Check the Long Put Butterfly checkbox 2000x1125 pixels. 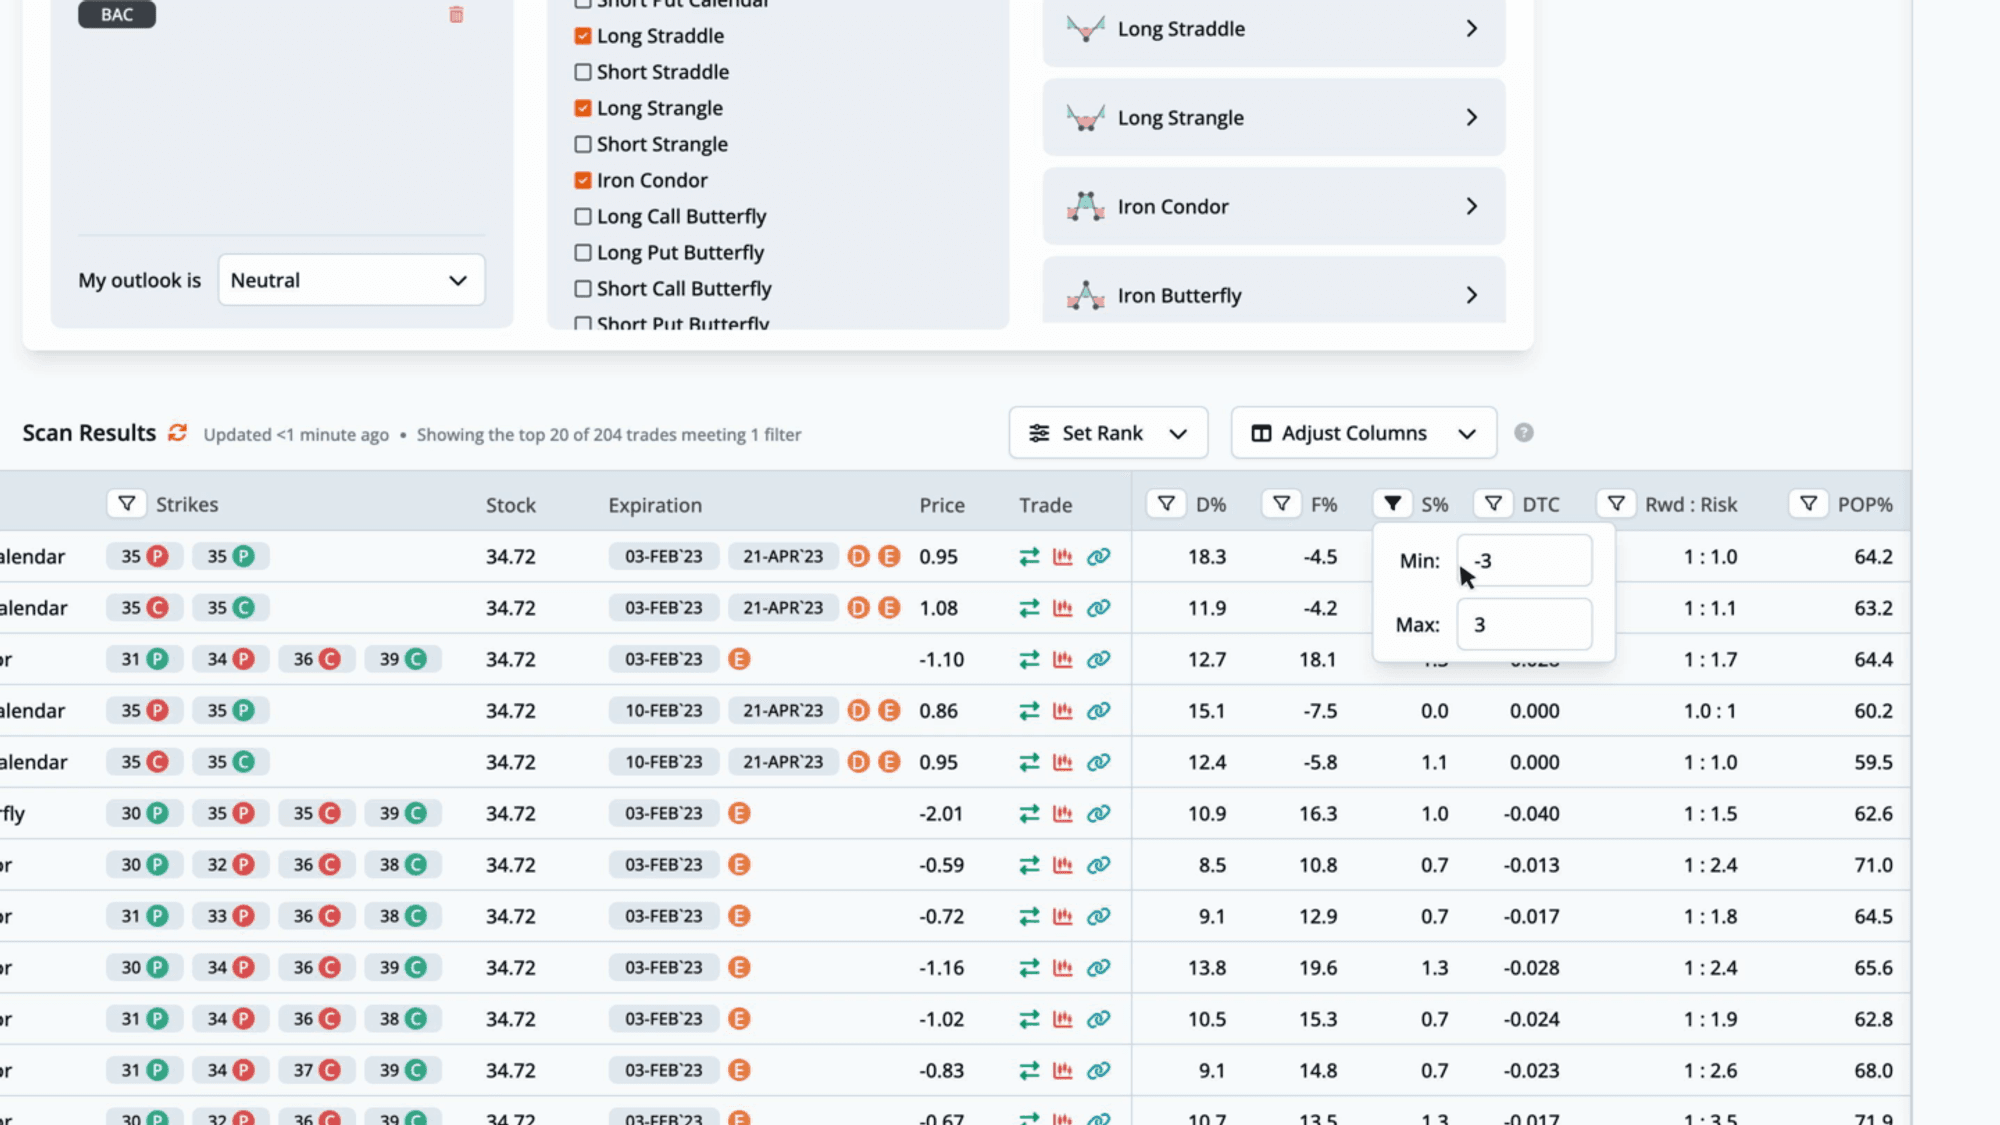pos(583,252)
